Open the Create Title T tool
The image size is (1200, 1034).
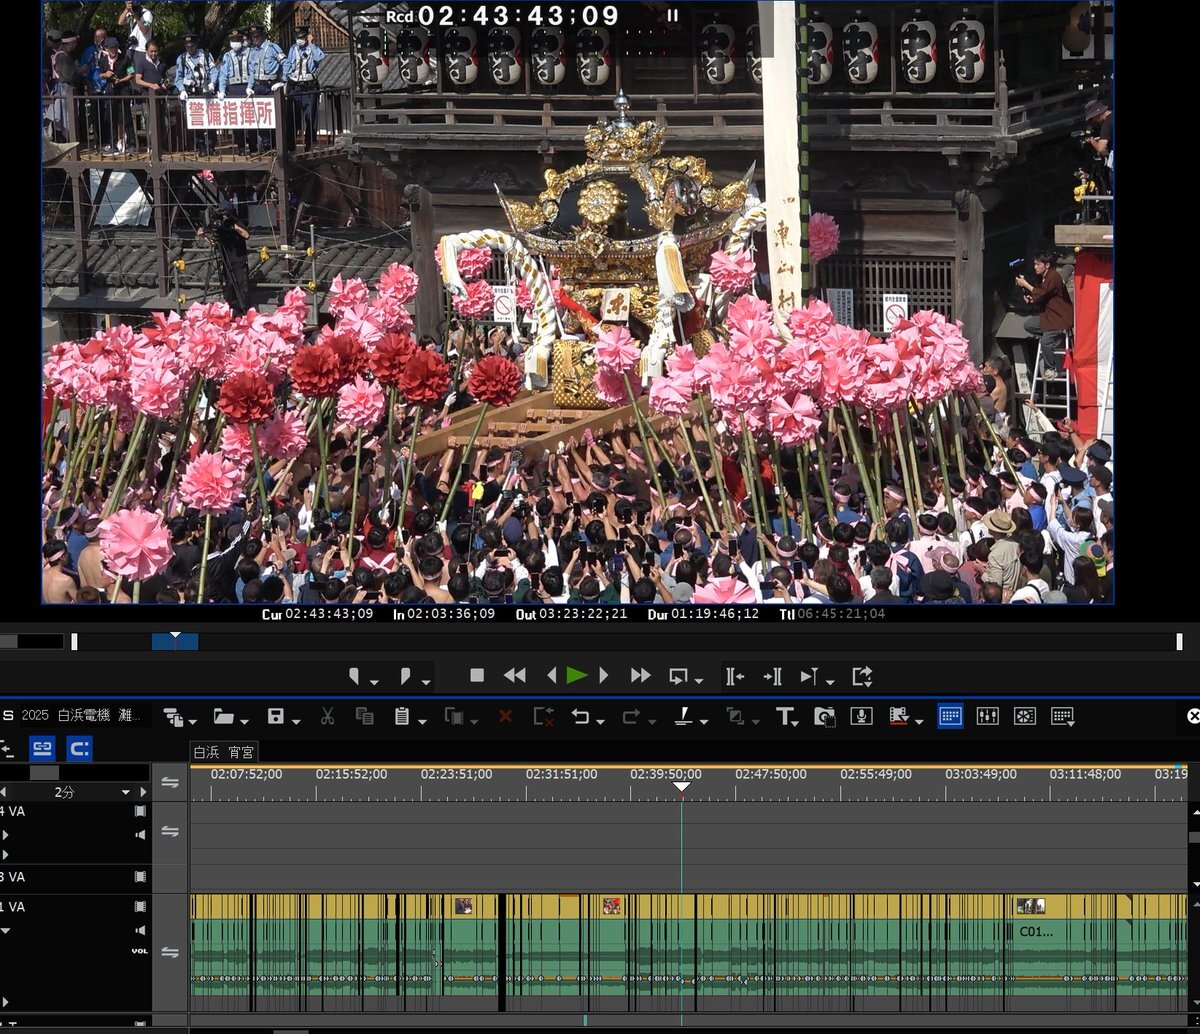pyautogui.click(x=785, y=716)
